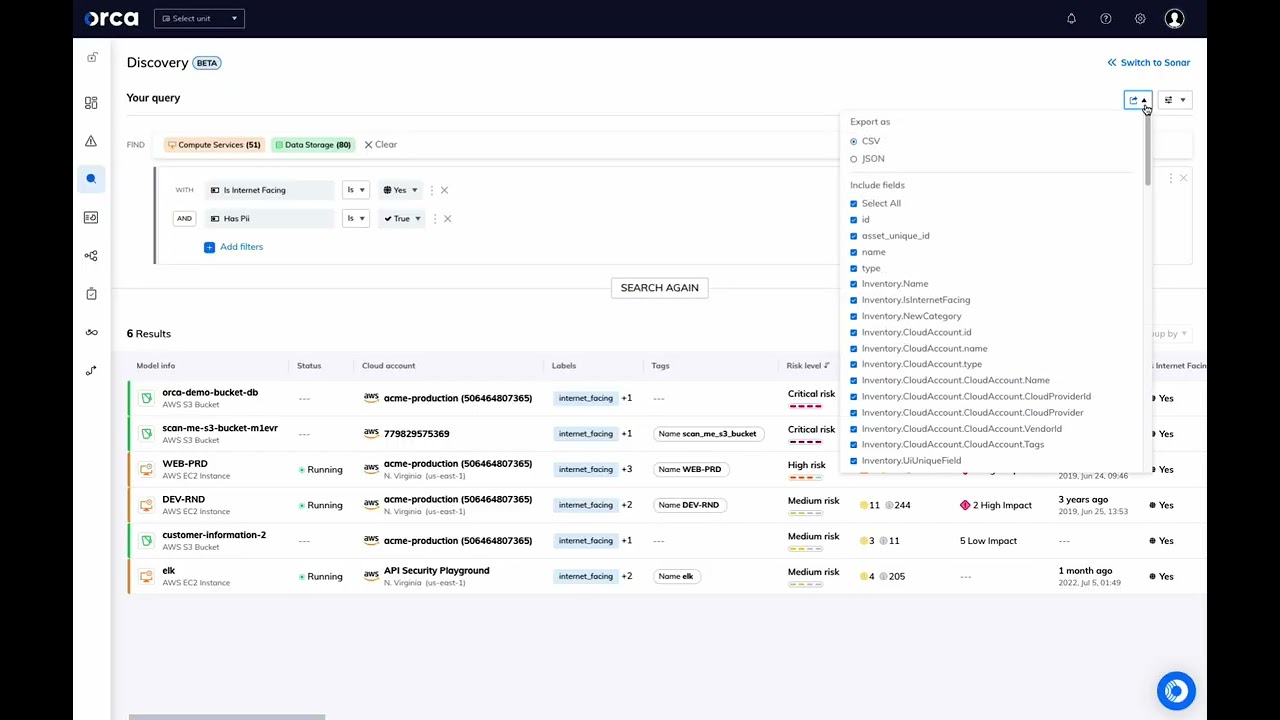Image resolution: width=1280 pixels, height=720 pixels.
Task: Click Switch to Sonar link
Action: click(1148, 63)
